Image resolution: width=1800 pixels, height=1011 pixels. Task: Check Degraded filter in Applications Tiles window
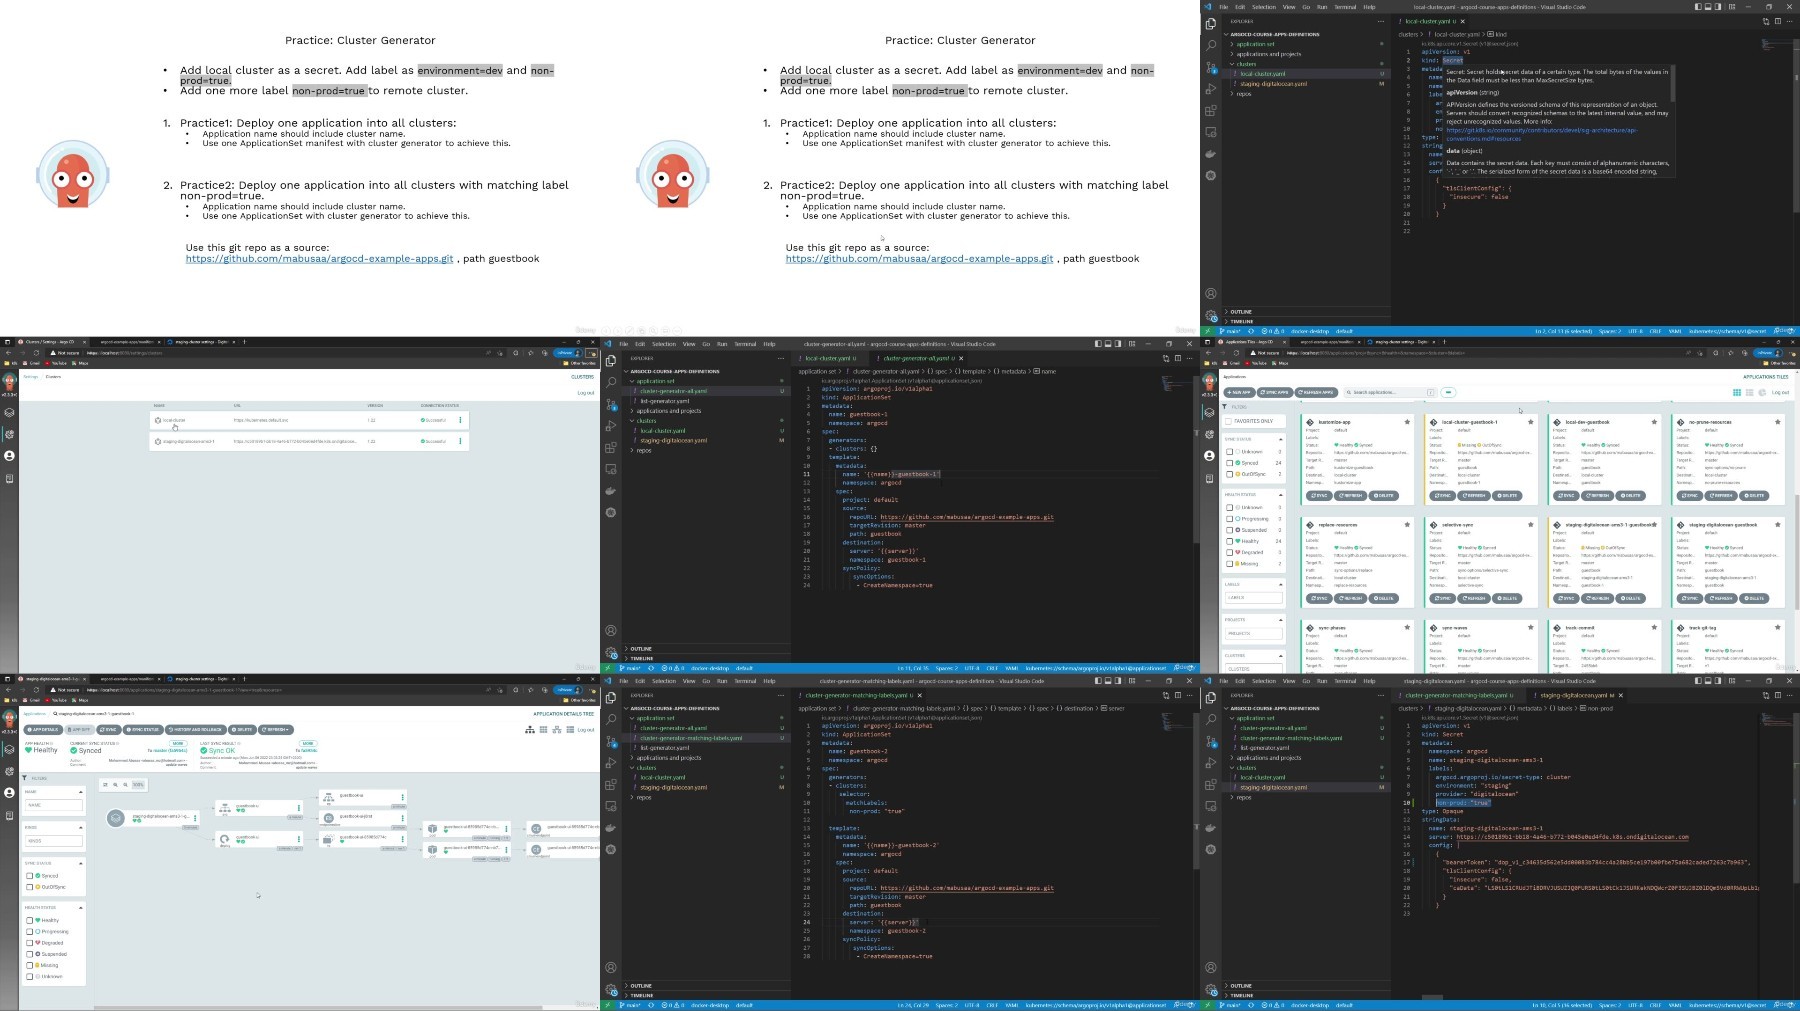[x=1230, y=552]
